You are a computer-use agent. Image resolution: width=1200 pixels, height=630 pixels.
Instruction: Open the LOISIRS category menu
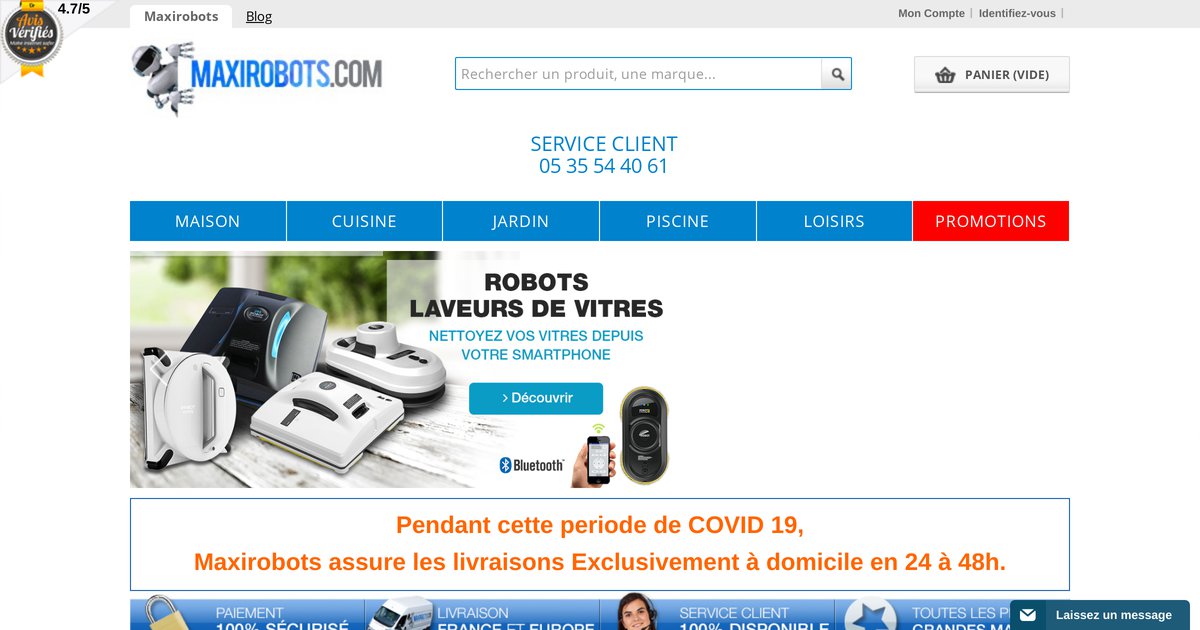(834, 221)
